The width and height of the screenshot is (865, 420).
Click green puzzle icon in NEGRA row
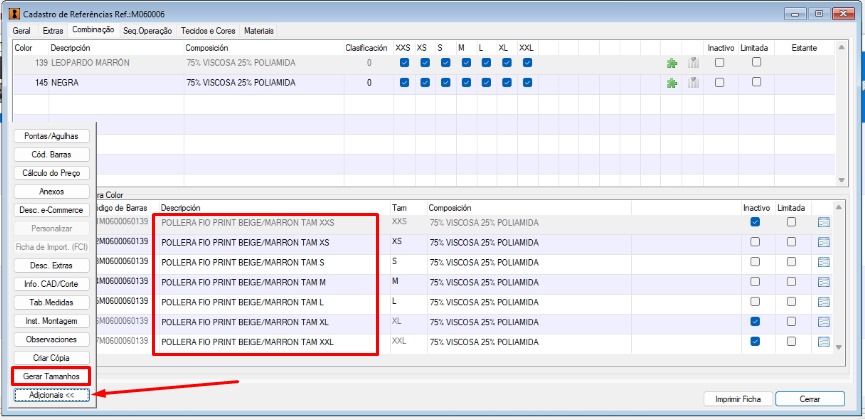tap(671, 83)
